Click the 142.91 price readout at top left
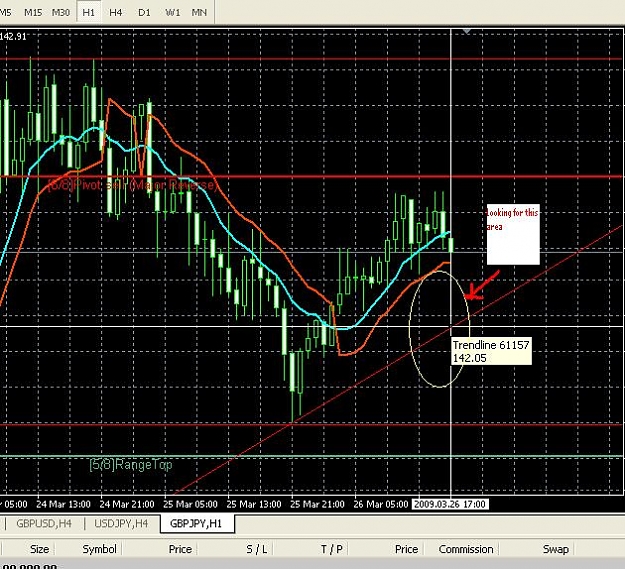Viewport: 625px width, 569px height. click(13, 37)
